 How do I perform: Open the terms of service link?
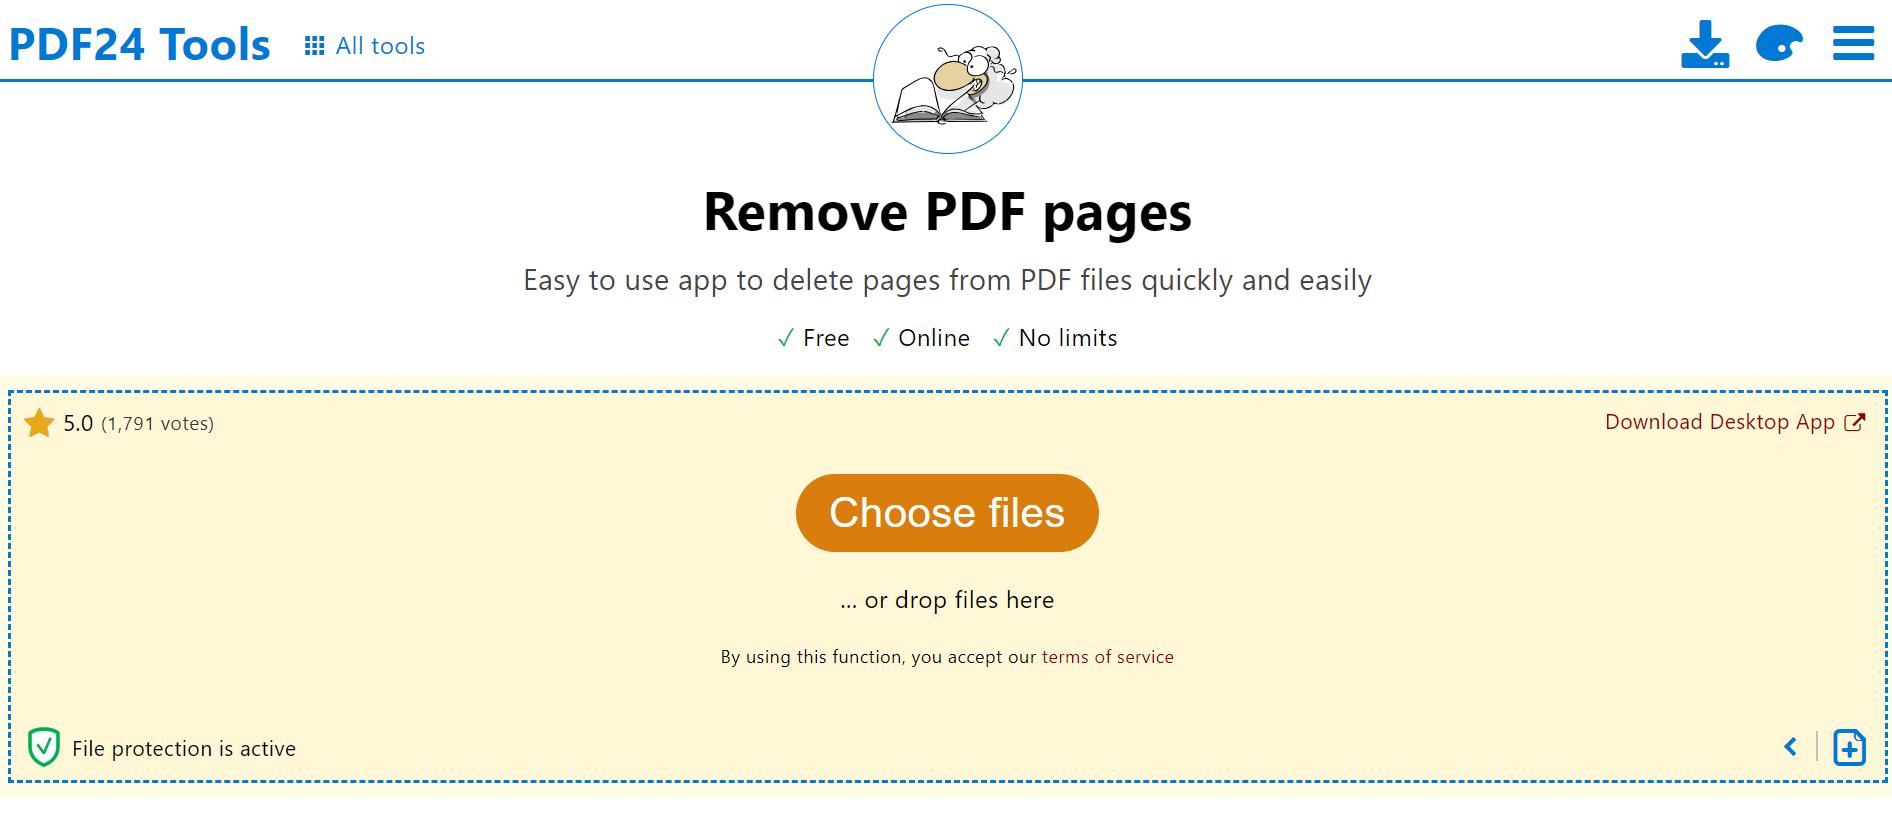click(x=1108, y=657)
